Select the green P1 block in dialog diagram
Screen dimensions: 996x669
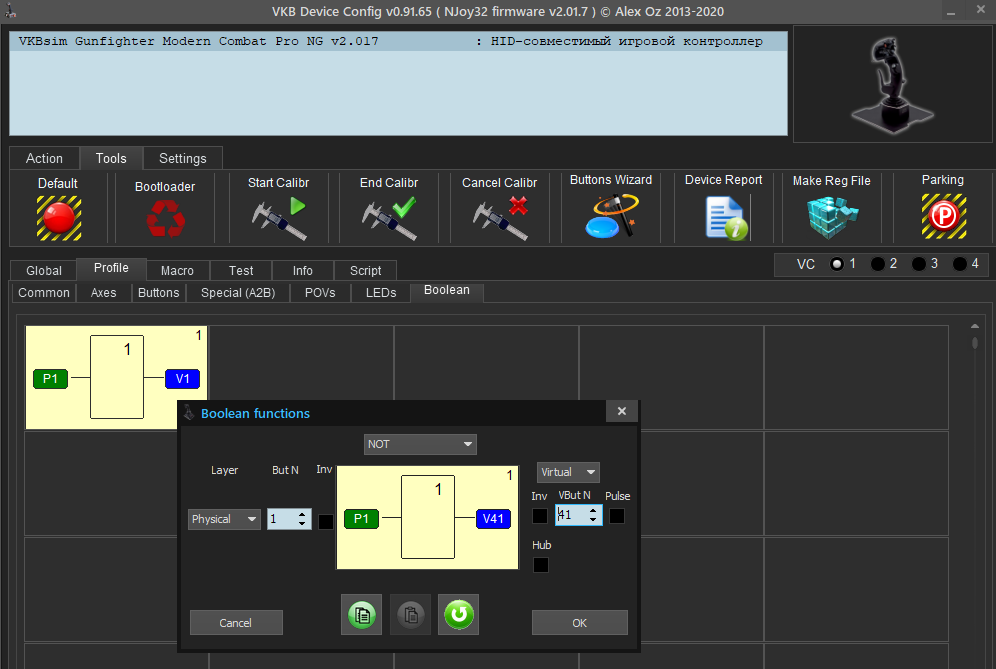pos(361,518)
